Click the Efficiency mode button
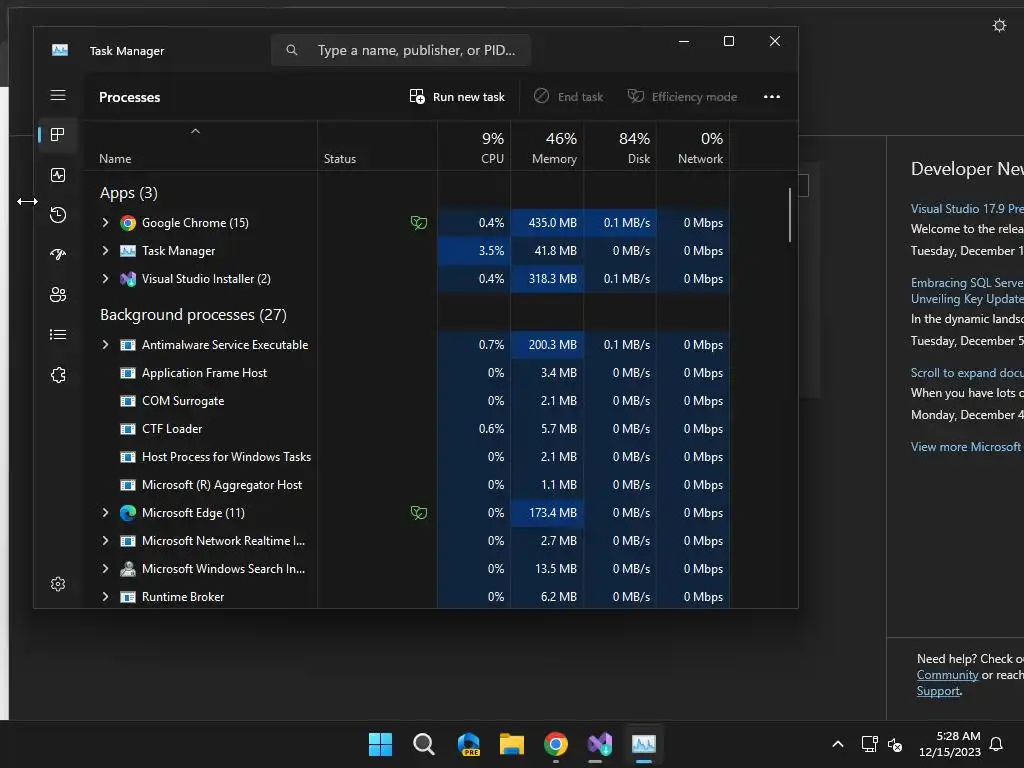The image size is (1024, 768). coord(682,97)
